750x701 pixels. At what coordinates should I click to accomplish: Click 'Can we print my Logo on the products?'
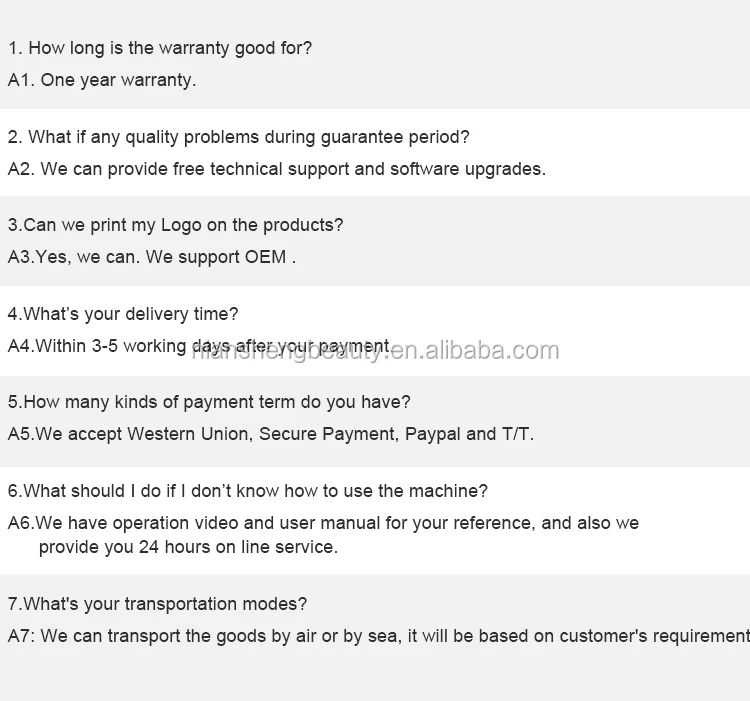(176, 226)
